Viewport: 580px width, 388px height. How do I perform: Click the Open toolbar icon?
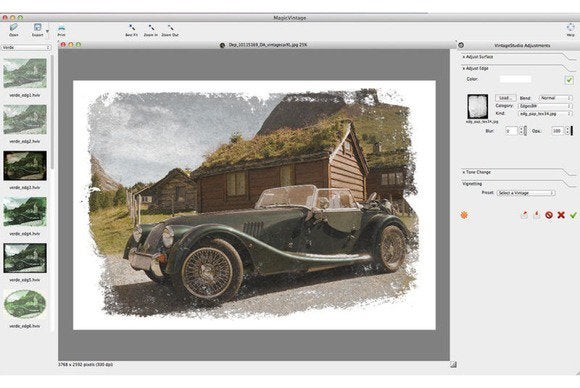coord(14,30)
